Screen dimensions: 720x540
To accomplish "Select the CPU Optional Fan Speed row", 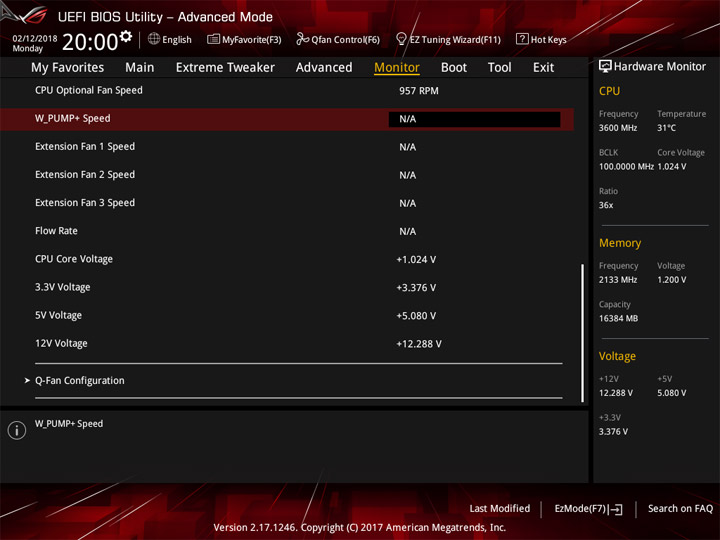I will (x=287, y=90).
